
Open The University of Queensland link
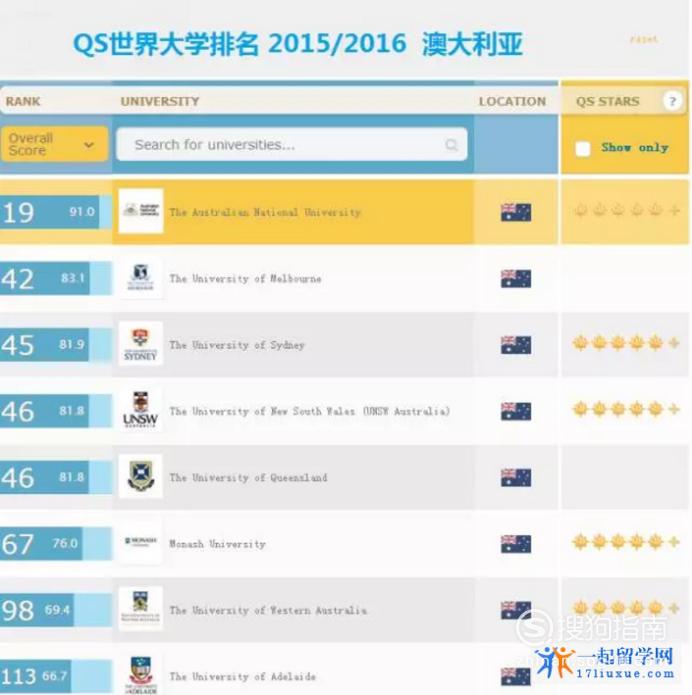(248, 478)
